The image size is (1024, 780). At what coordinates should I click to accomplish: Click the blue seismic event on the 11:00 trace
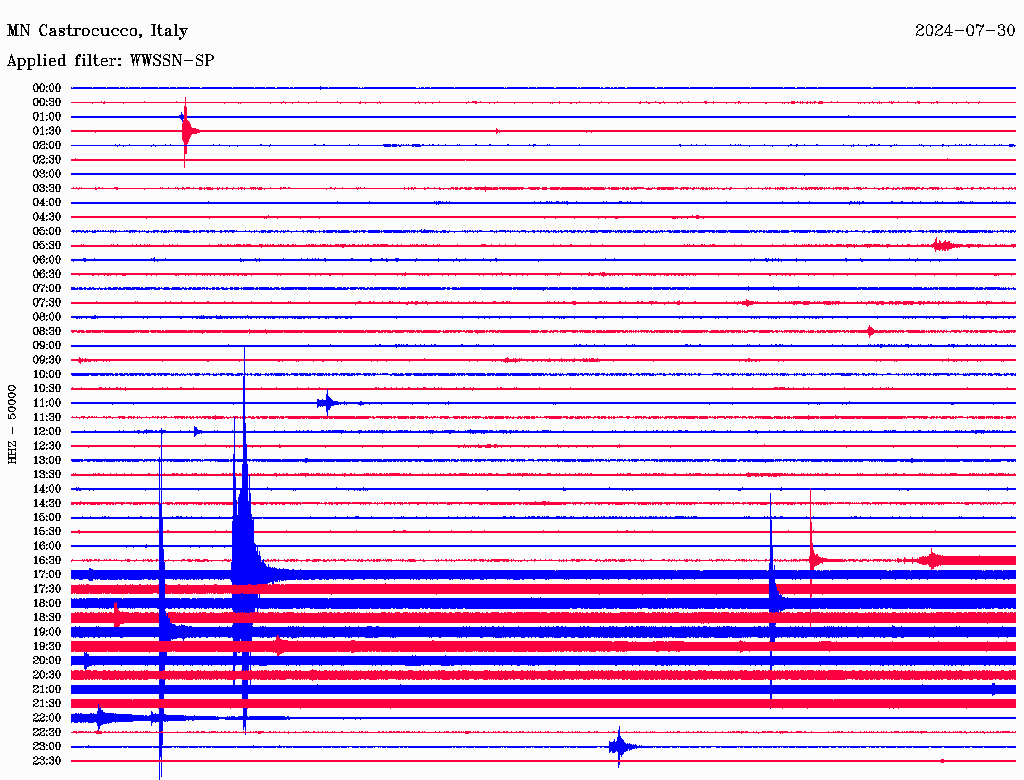328,403
